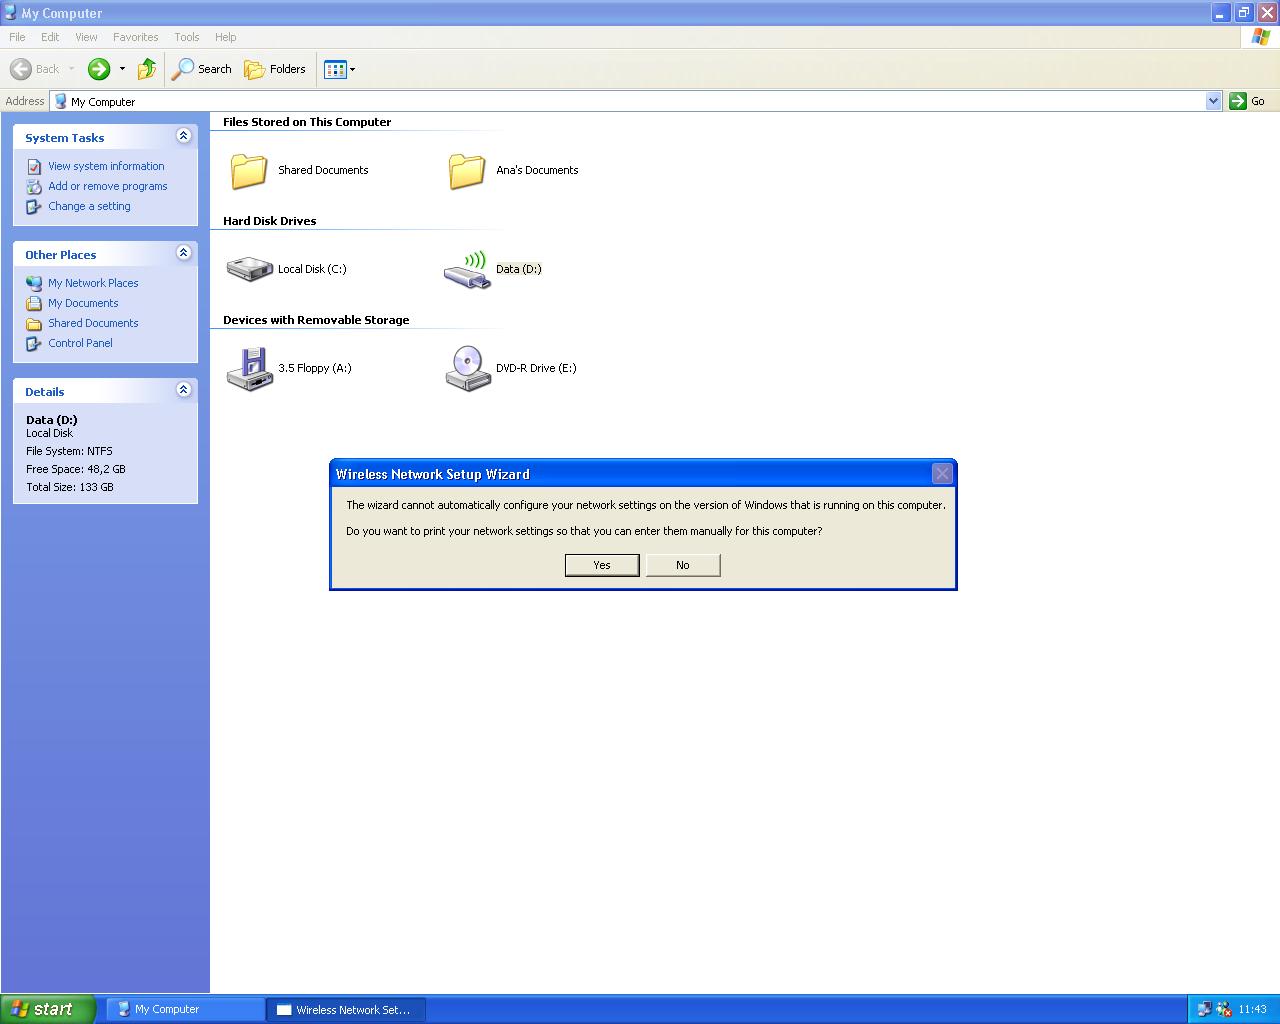Viewport: 1280px width, 1024px height.
Task: Collapse the System Tasks panel
Action: (x=183, y=136)
